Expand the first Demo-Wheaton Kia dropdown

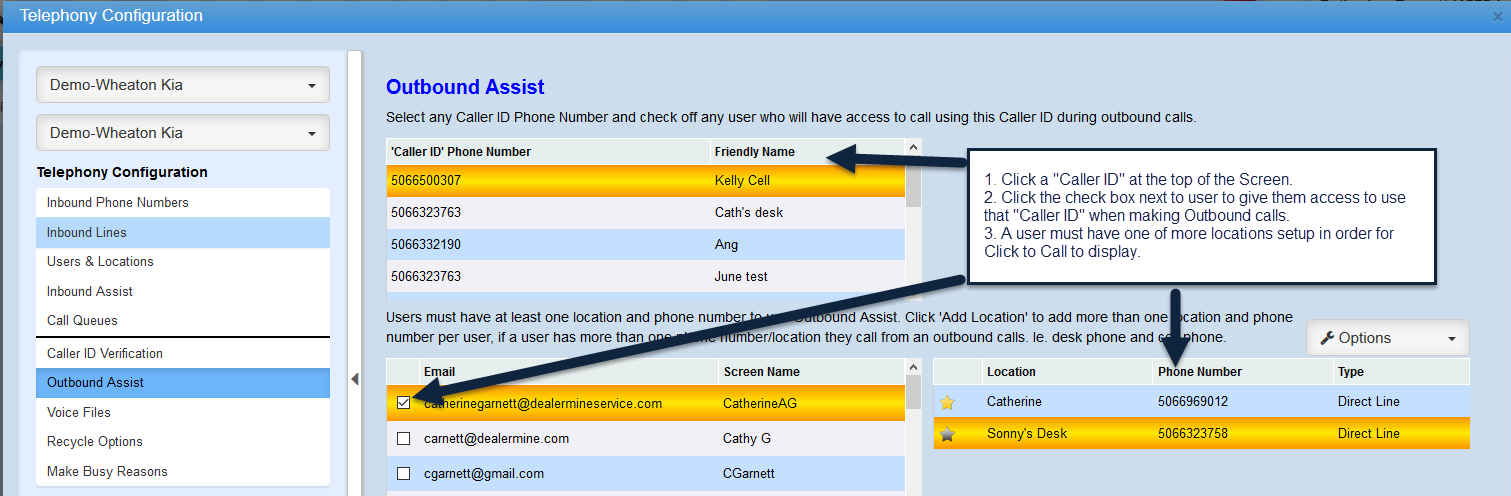coord(183,85)
